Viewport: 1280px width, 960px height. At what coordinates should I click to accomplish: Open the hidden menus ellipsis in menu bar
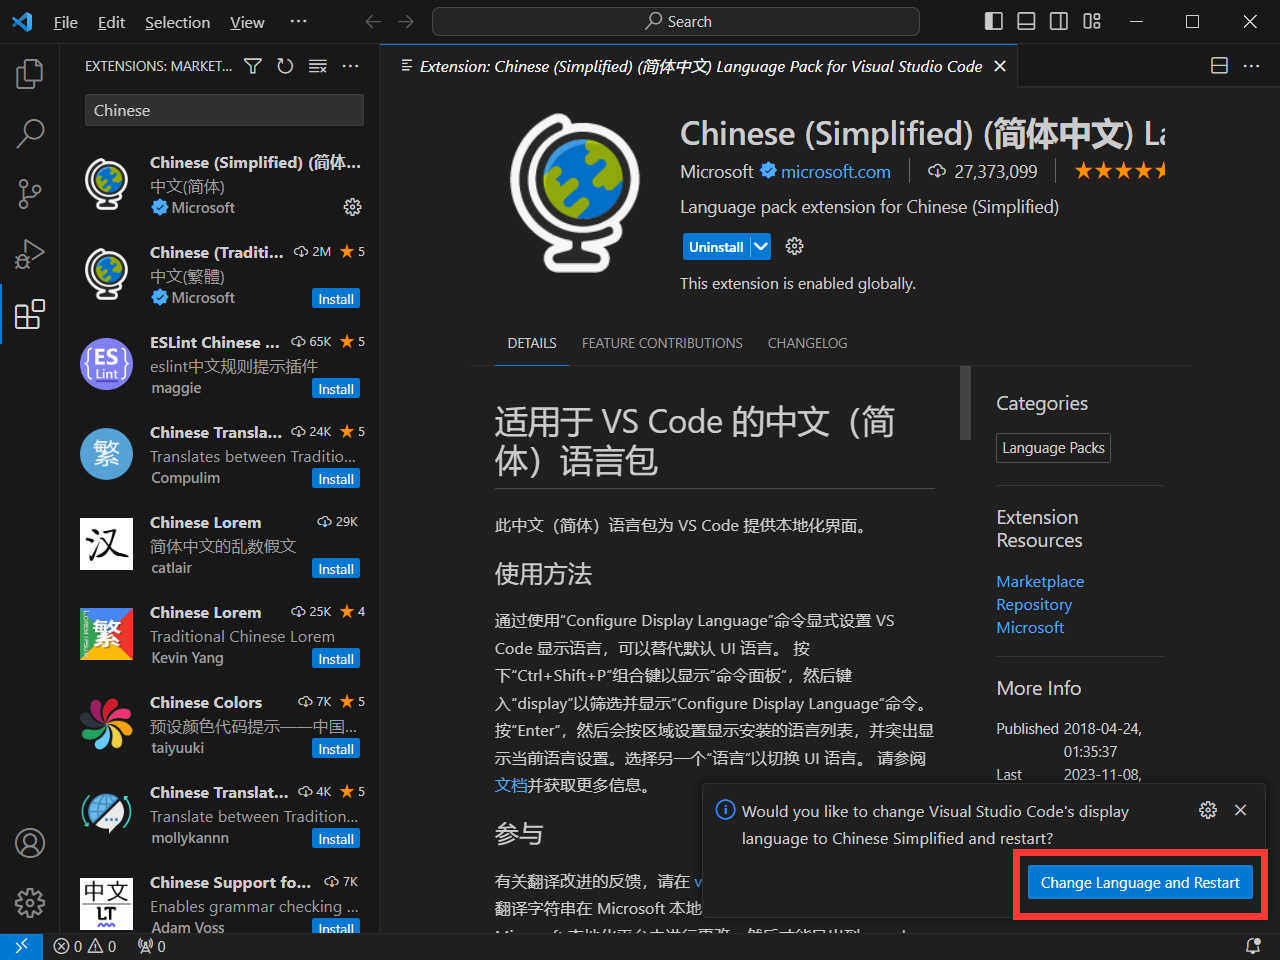point(298,21)
